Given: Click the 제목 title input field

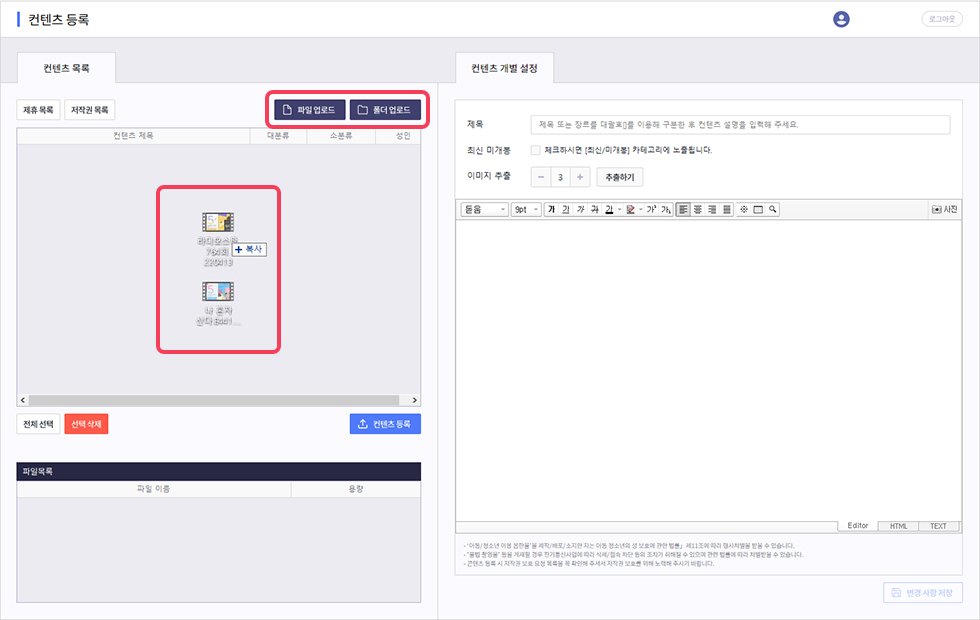Looking at the screenshot, I should (x=740, y=125).
